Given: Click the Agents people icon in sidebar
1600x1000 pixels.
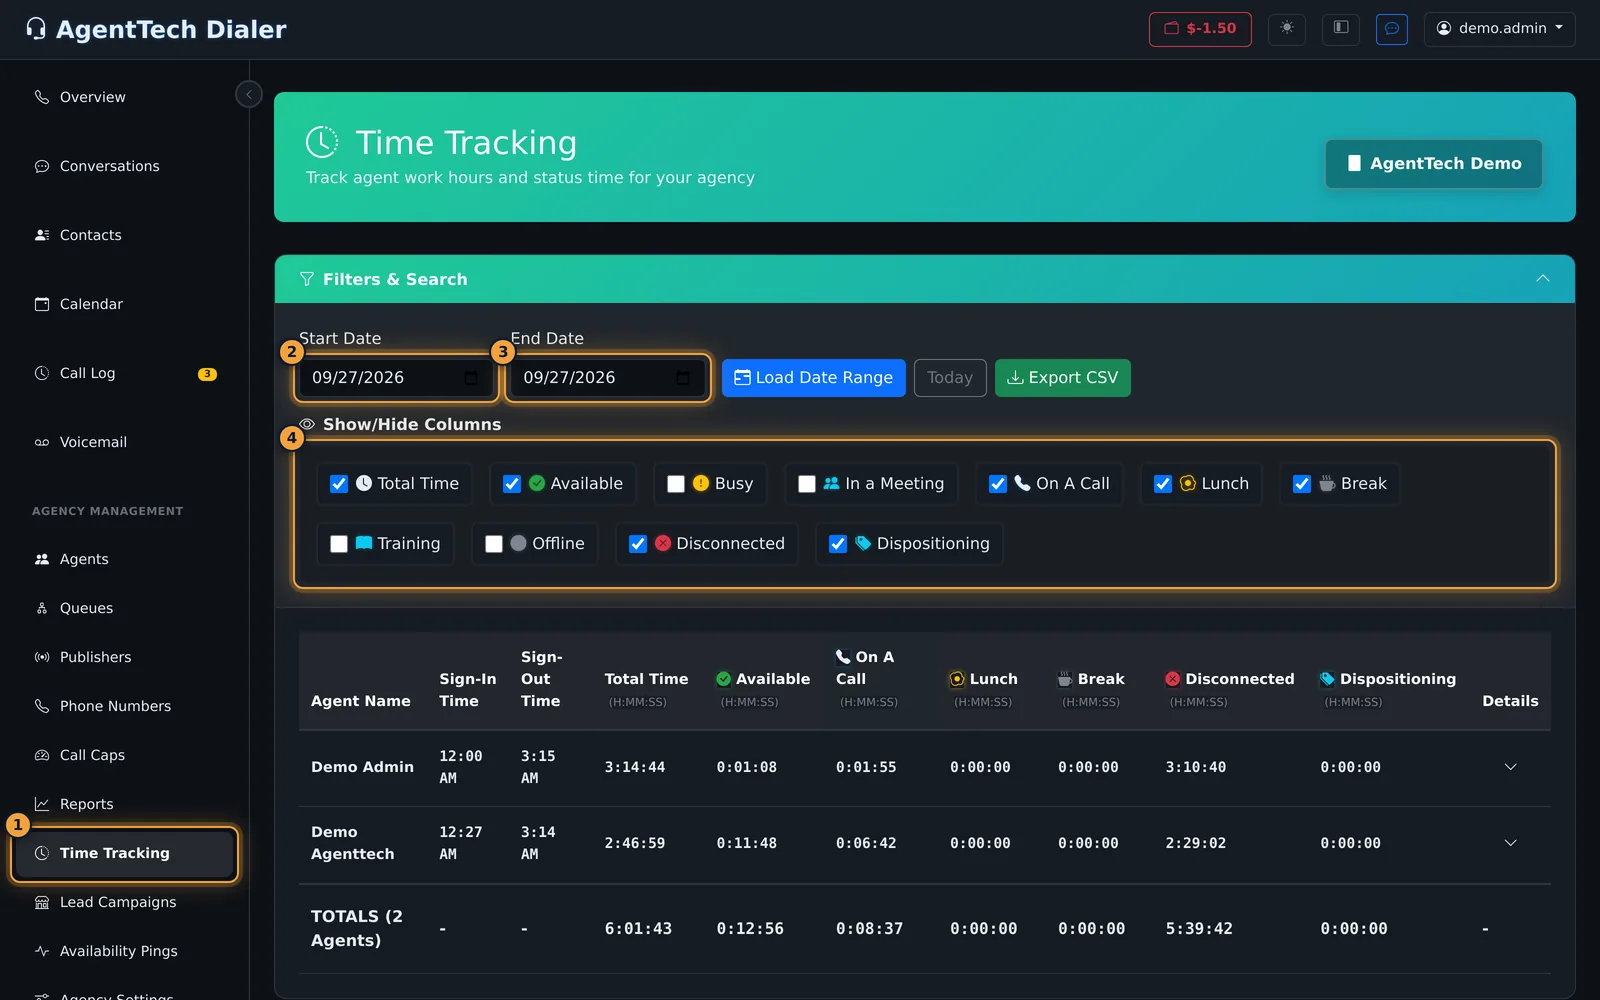Looking at the screenshot, I should [x=42, y=559].
